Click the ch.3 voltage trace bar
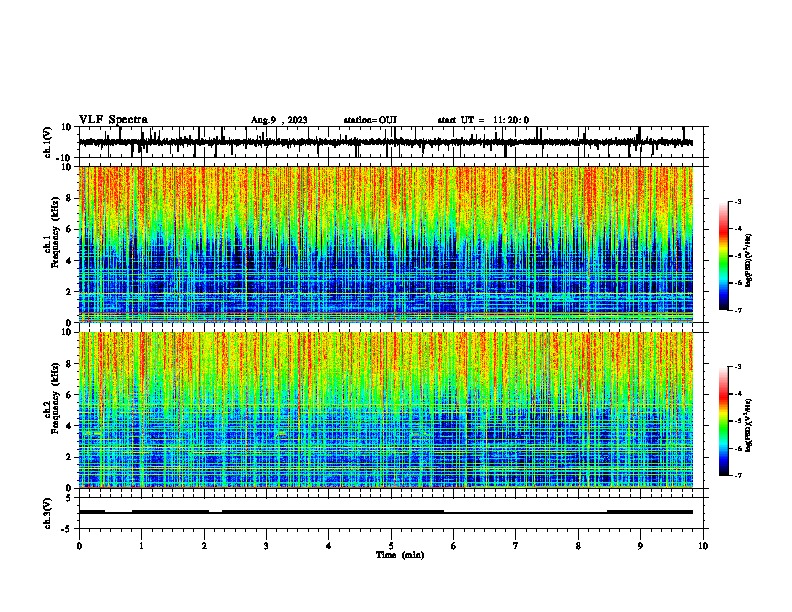 [x=386, y=512]
